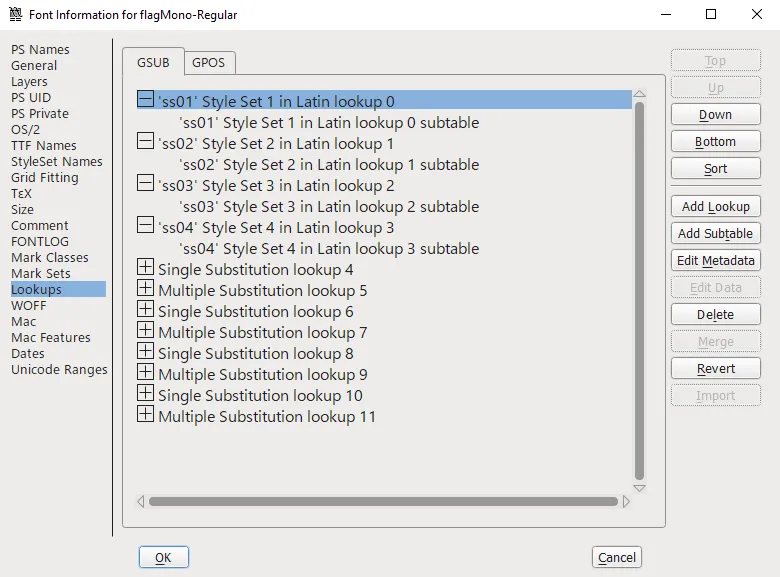Open Edit Metadata for the lookup
This screenshot has height=577, width=780.
pos(715,261)
